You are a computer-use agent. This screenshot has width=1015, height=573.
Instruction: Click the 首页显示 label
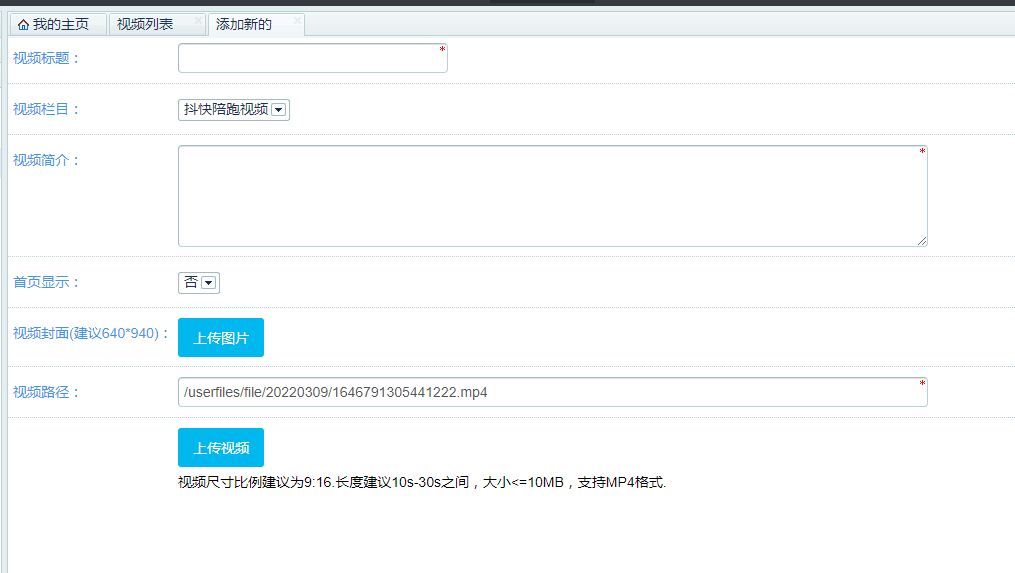pos(46,282)
